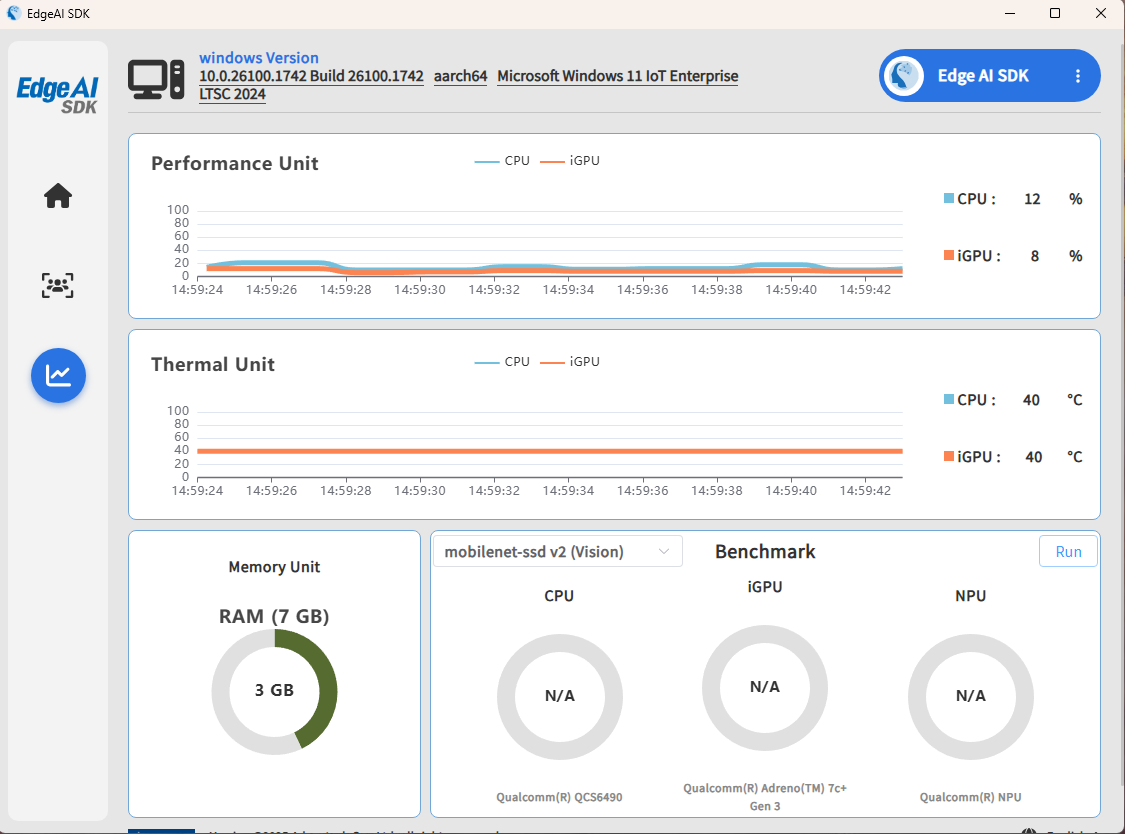This screenshot has height=834, width=1125.
Task: Select the Home icon in the sidebar
Action: (x=58, y=196)
